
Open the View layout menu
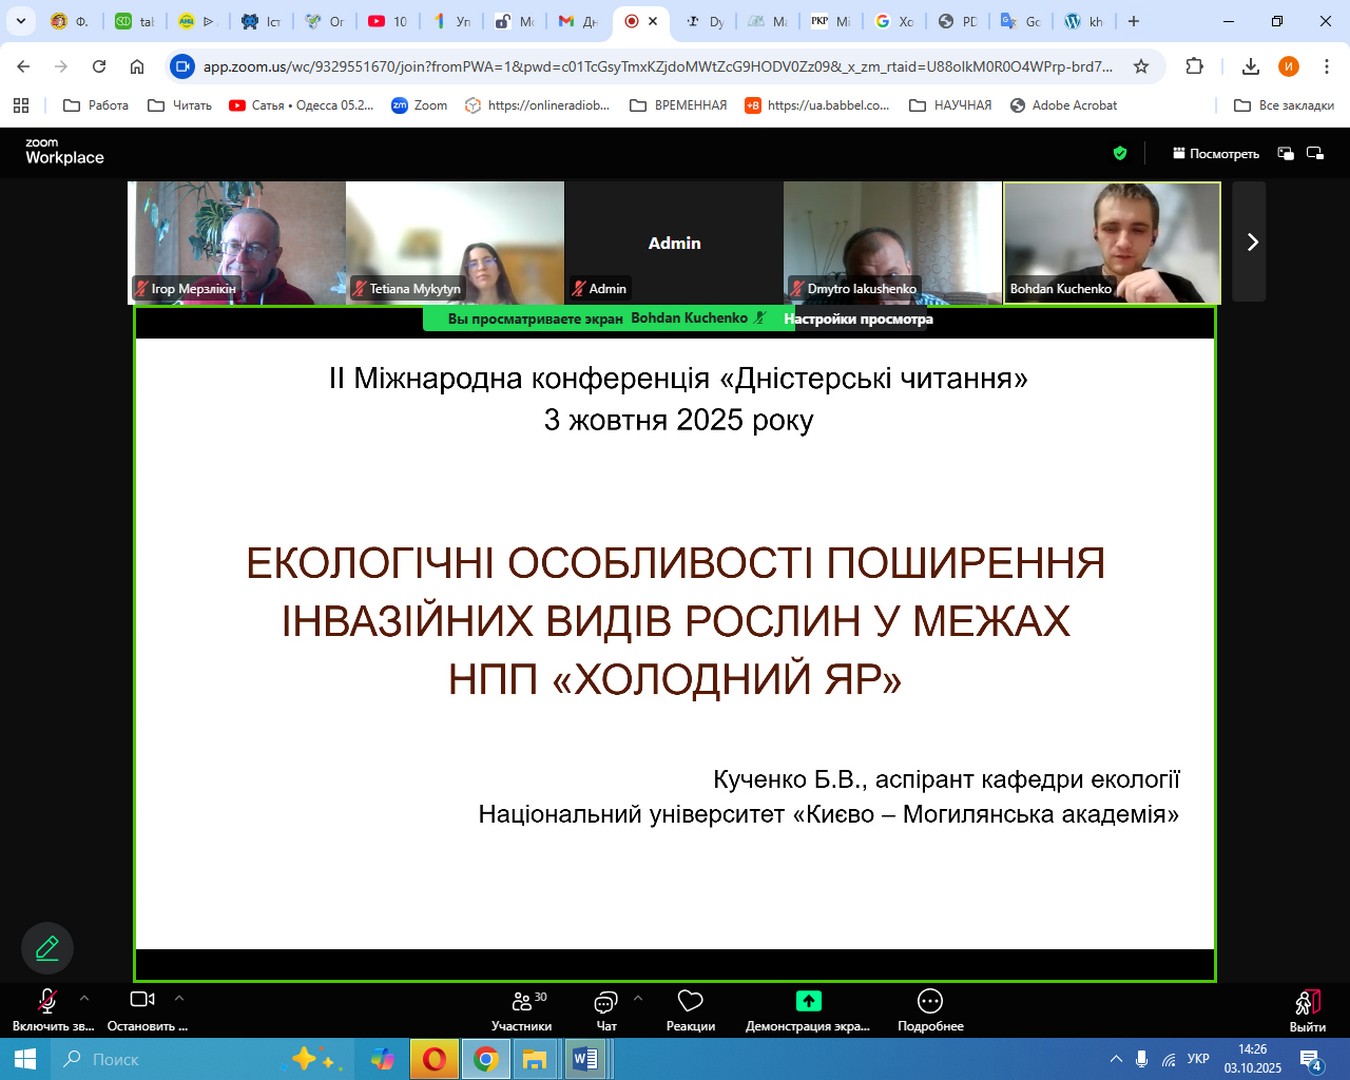click(x=1216, y=154)
